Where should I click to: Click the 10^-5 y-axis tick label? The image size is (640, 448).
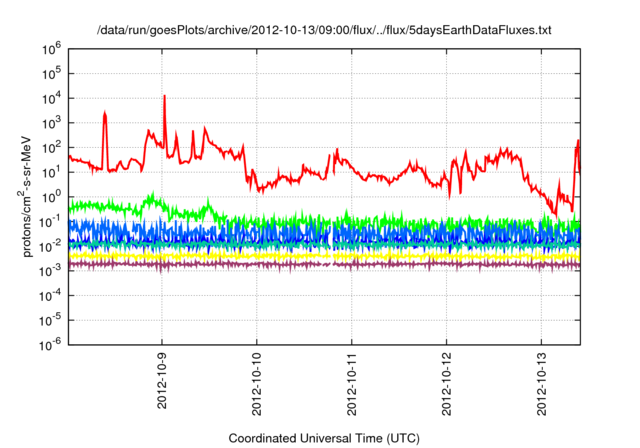click(x=50, y=320)
